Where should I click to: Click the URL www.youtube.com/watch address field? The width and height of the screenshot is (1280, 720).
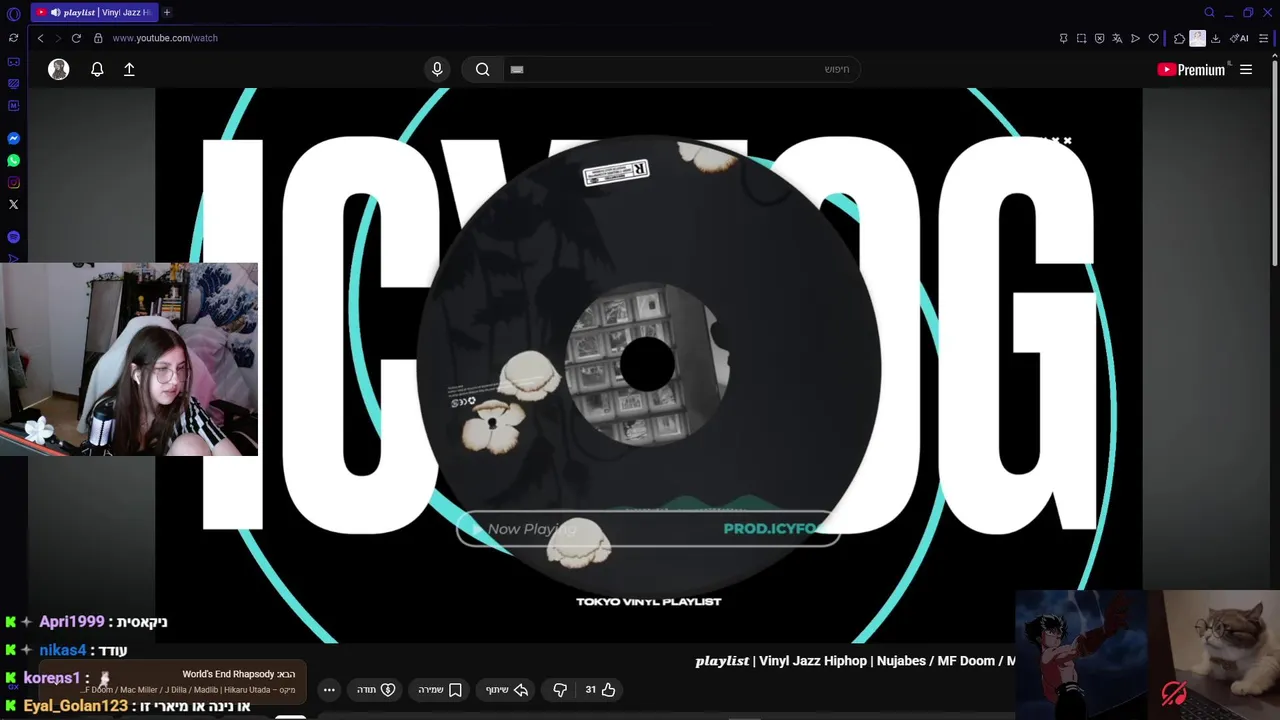click(165, 38)
